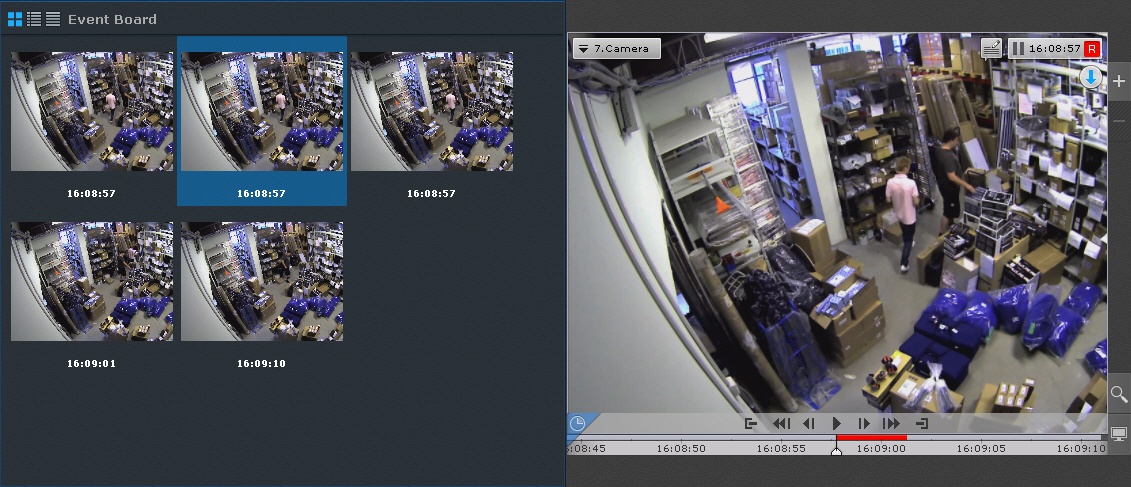
Task: Step one frame backward
Action: point(809,424)
